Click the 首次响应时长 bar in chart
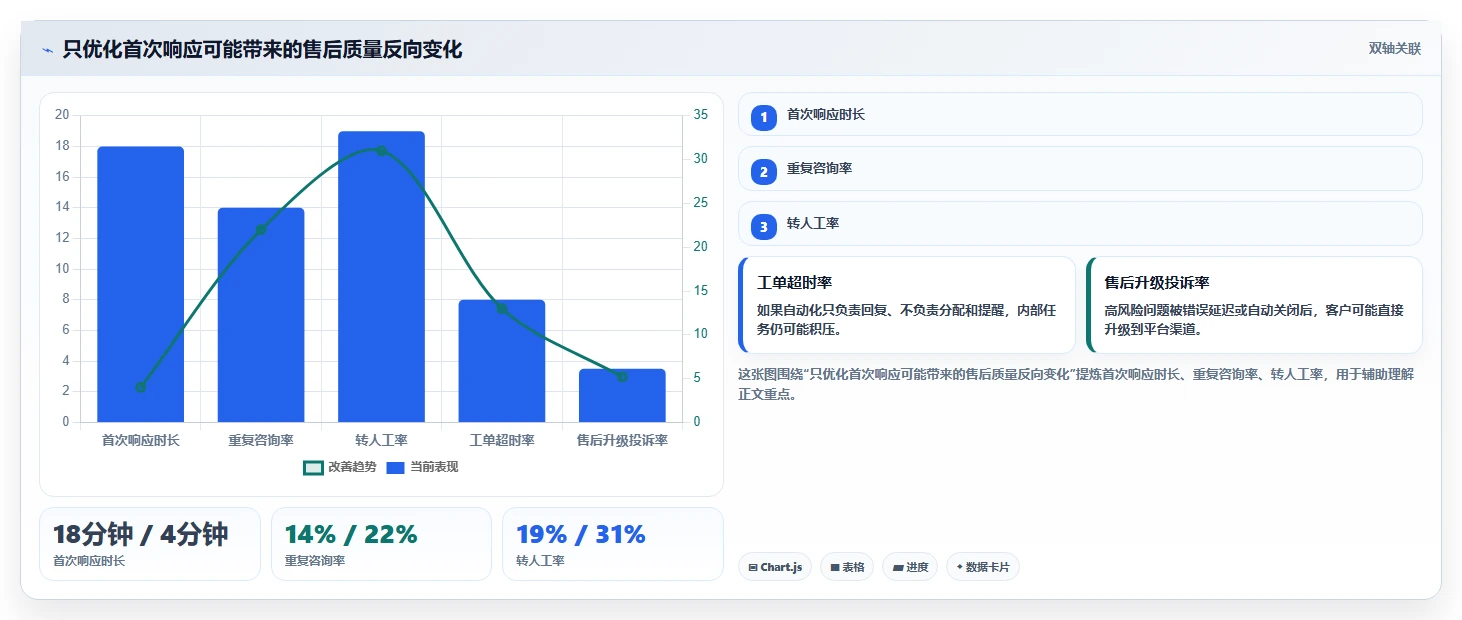The image size is (1462, 620). (x=141, y=284)
